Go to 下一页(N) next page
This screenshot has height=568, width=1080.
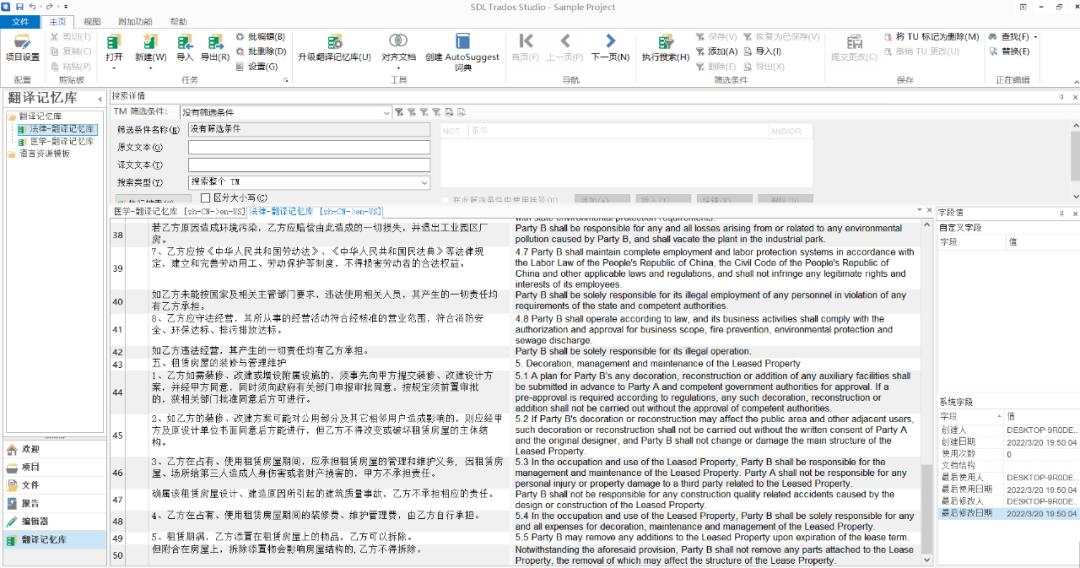tap(610, 48)
